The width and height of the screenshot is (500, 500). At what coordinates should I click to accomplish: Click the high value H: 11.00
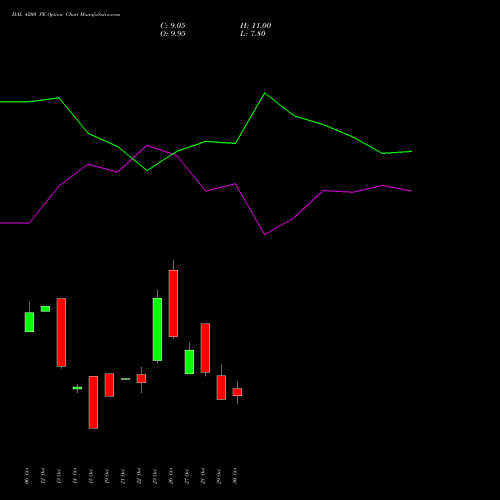point(255,26)
